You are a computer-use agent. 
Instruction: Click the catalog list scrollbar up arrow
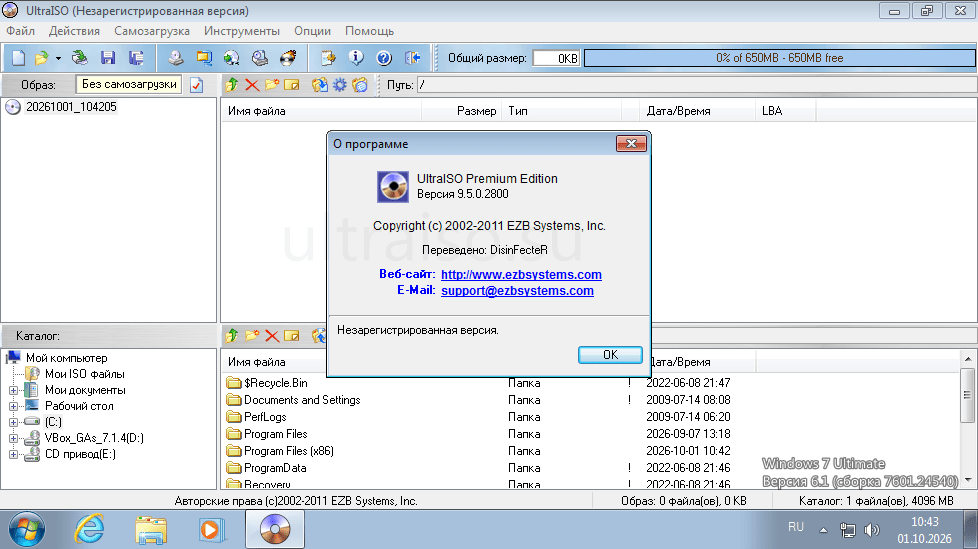click(x=968, y=359)
